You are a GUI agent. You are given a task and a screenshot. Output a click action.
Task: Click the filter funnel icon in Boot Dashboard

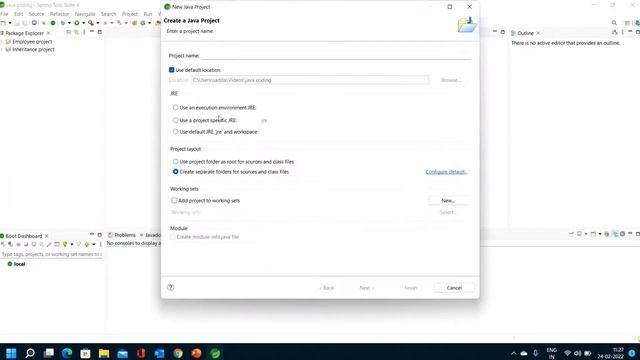(78, 244)
